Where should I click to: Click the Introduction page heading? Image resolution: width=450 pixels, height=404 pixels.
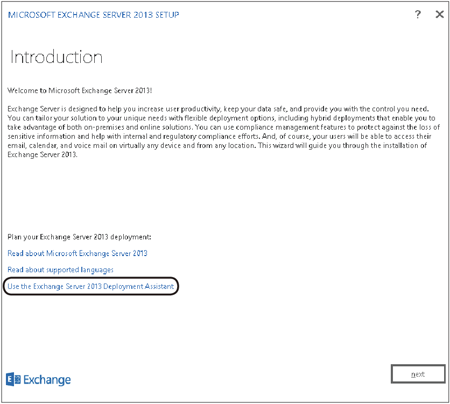[x=56, y=57]
